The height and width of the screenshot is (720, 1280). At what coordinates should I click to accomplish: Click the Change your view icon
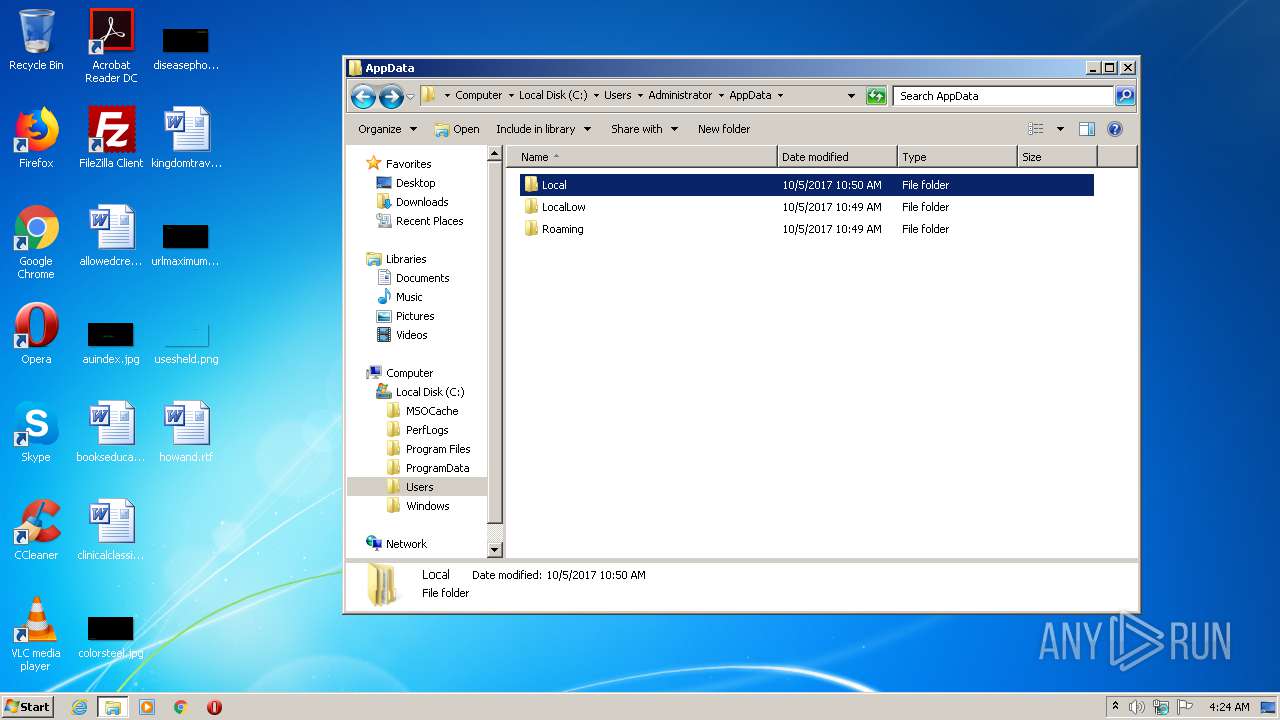1036,129
